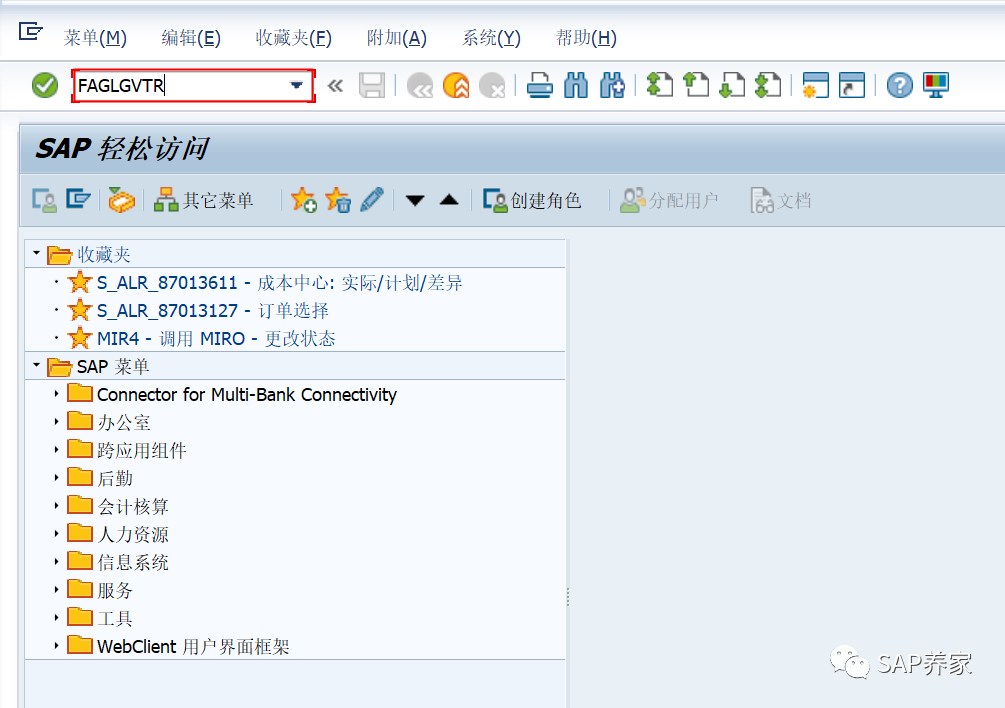Click the Delete Favorites star-trash icon
Viewport: 1005px width, 708px height.
click(338, 201)
